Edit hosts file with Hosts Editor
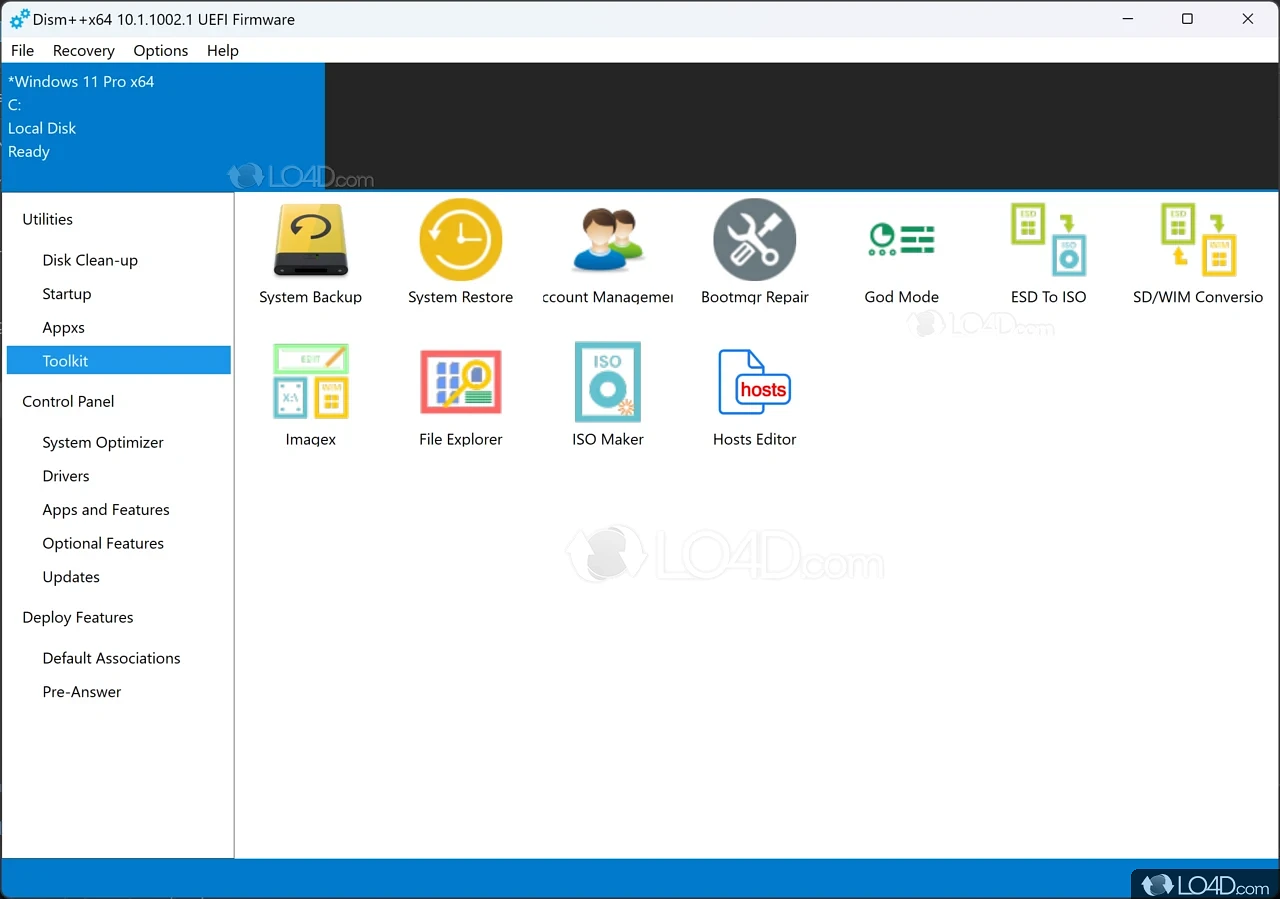This screenshot has width=1280, height=899. click(x=754, y=392)
